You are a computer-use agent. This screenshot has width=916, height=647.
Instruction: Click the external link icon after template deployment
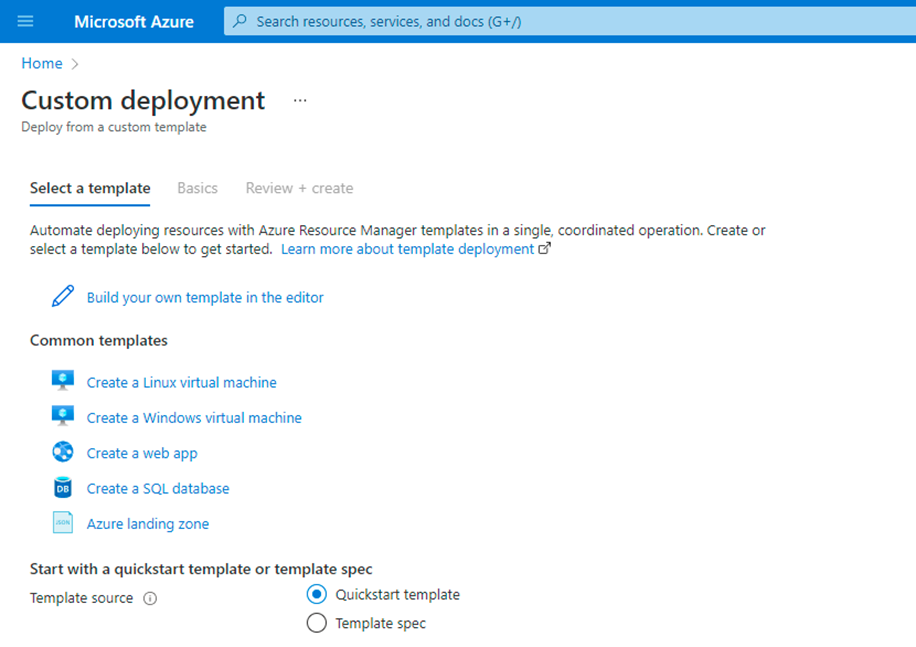(x=544, y=248)
